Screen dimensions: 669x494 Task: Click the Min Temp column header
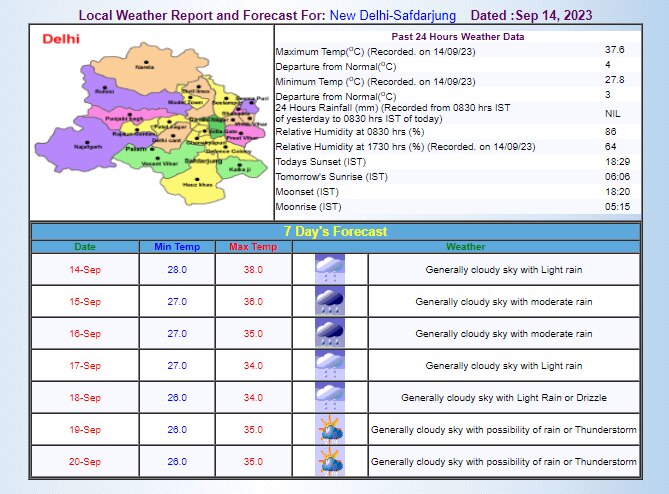[177, 247]
